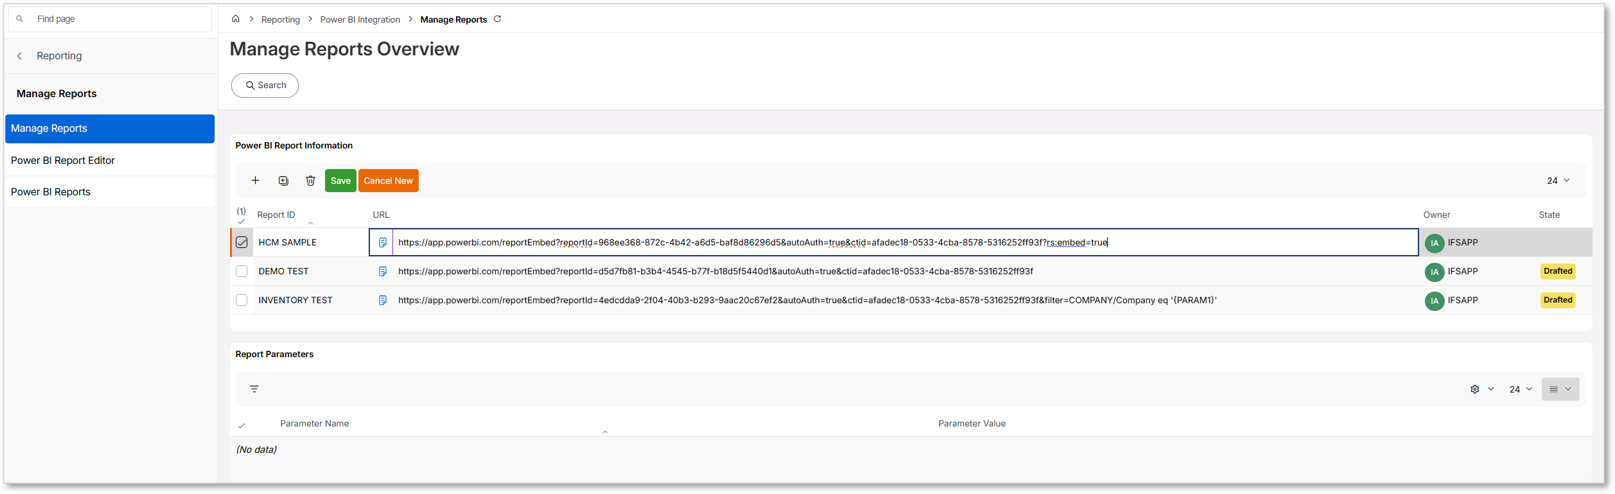Image resolution: width=1615 pixels, height=494 pixels.
Task: Check the DEMO TEST row checkbox
Action: click(242, 271)
